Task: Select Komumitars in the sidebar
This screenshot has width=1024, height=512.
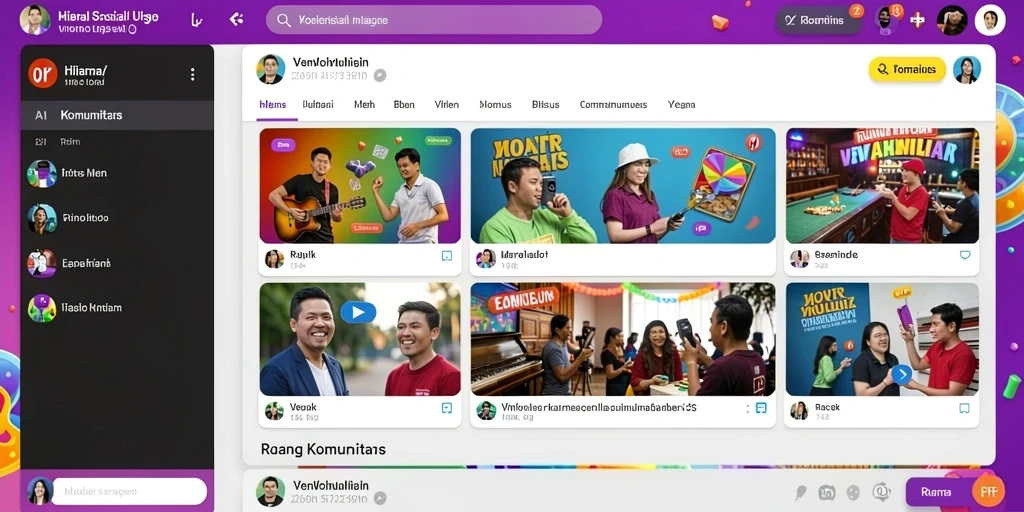Action: click(x=117, y=115)
